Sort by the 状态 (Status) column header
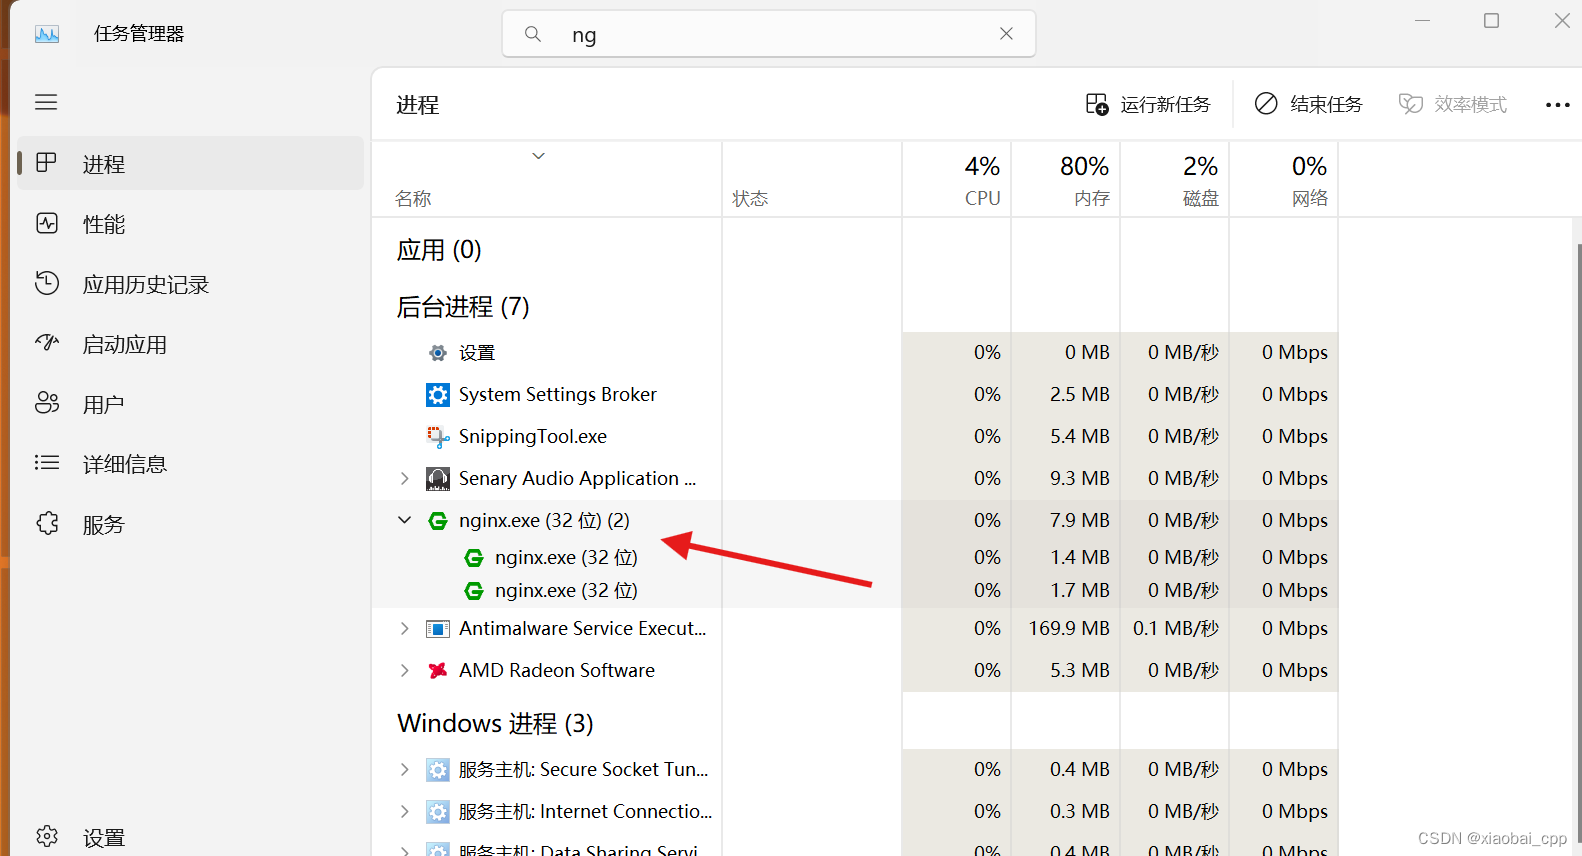Image resolution: width=1582 pixels, height=856 pixels. [812, 180]
